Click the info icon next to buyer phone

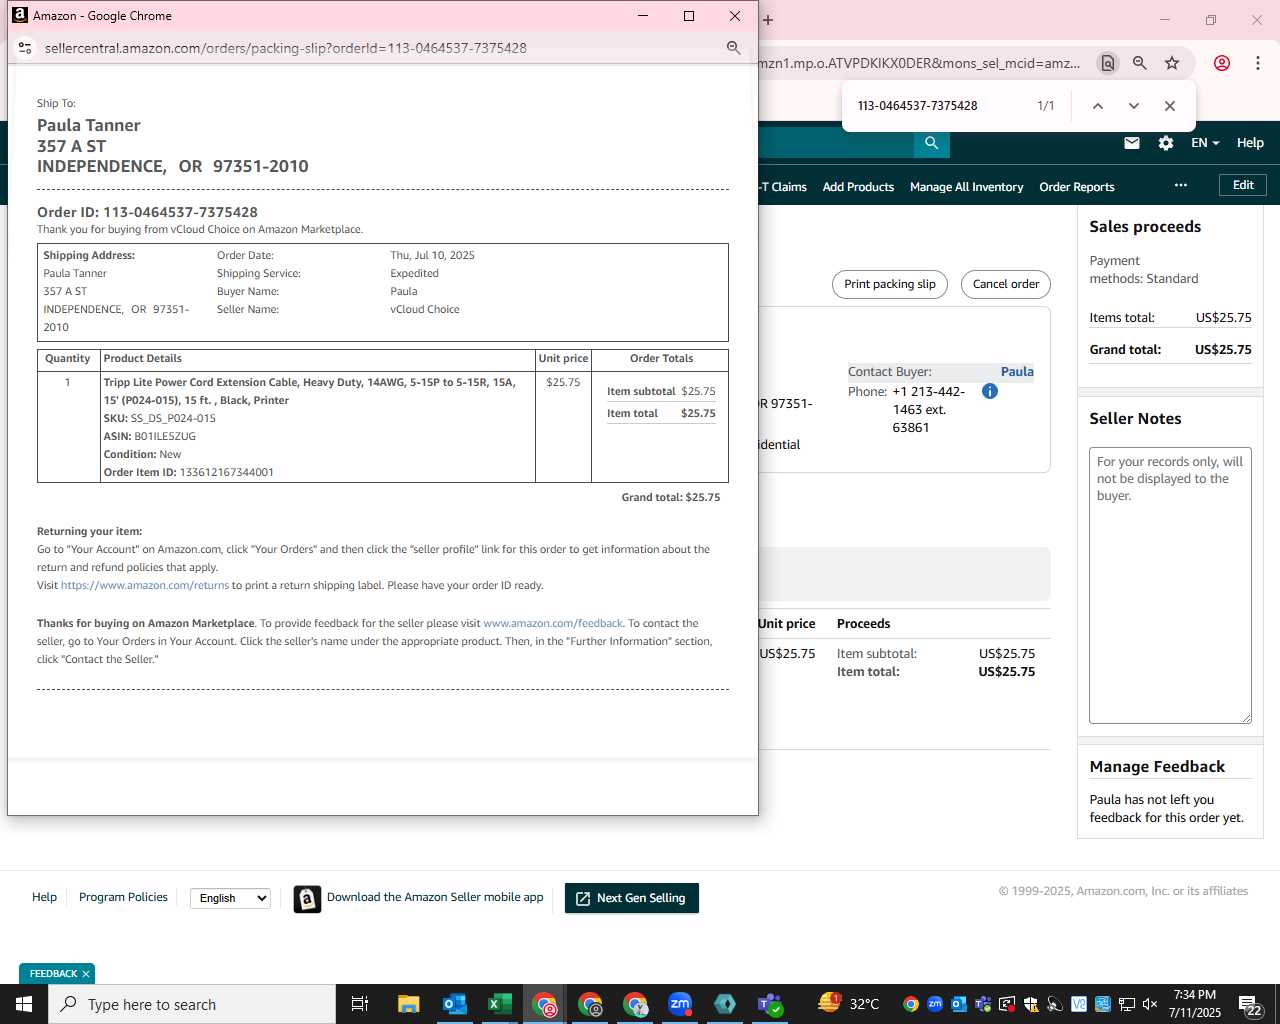990,391
